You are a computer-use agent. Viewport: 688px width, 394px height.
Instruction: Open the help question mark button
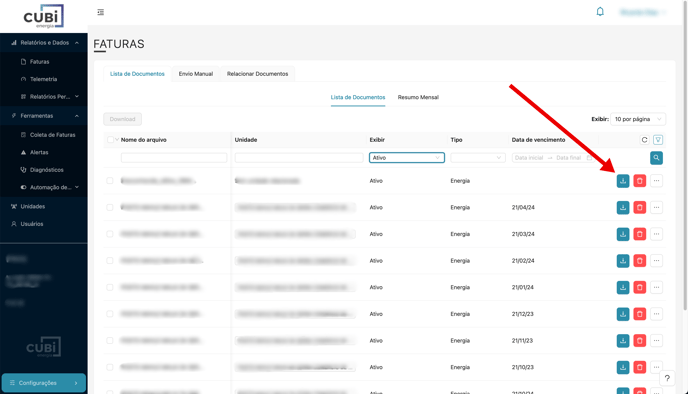click(667, 378)
